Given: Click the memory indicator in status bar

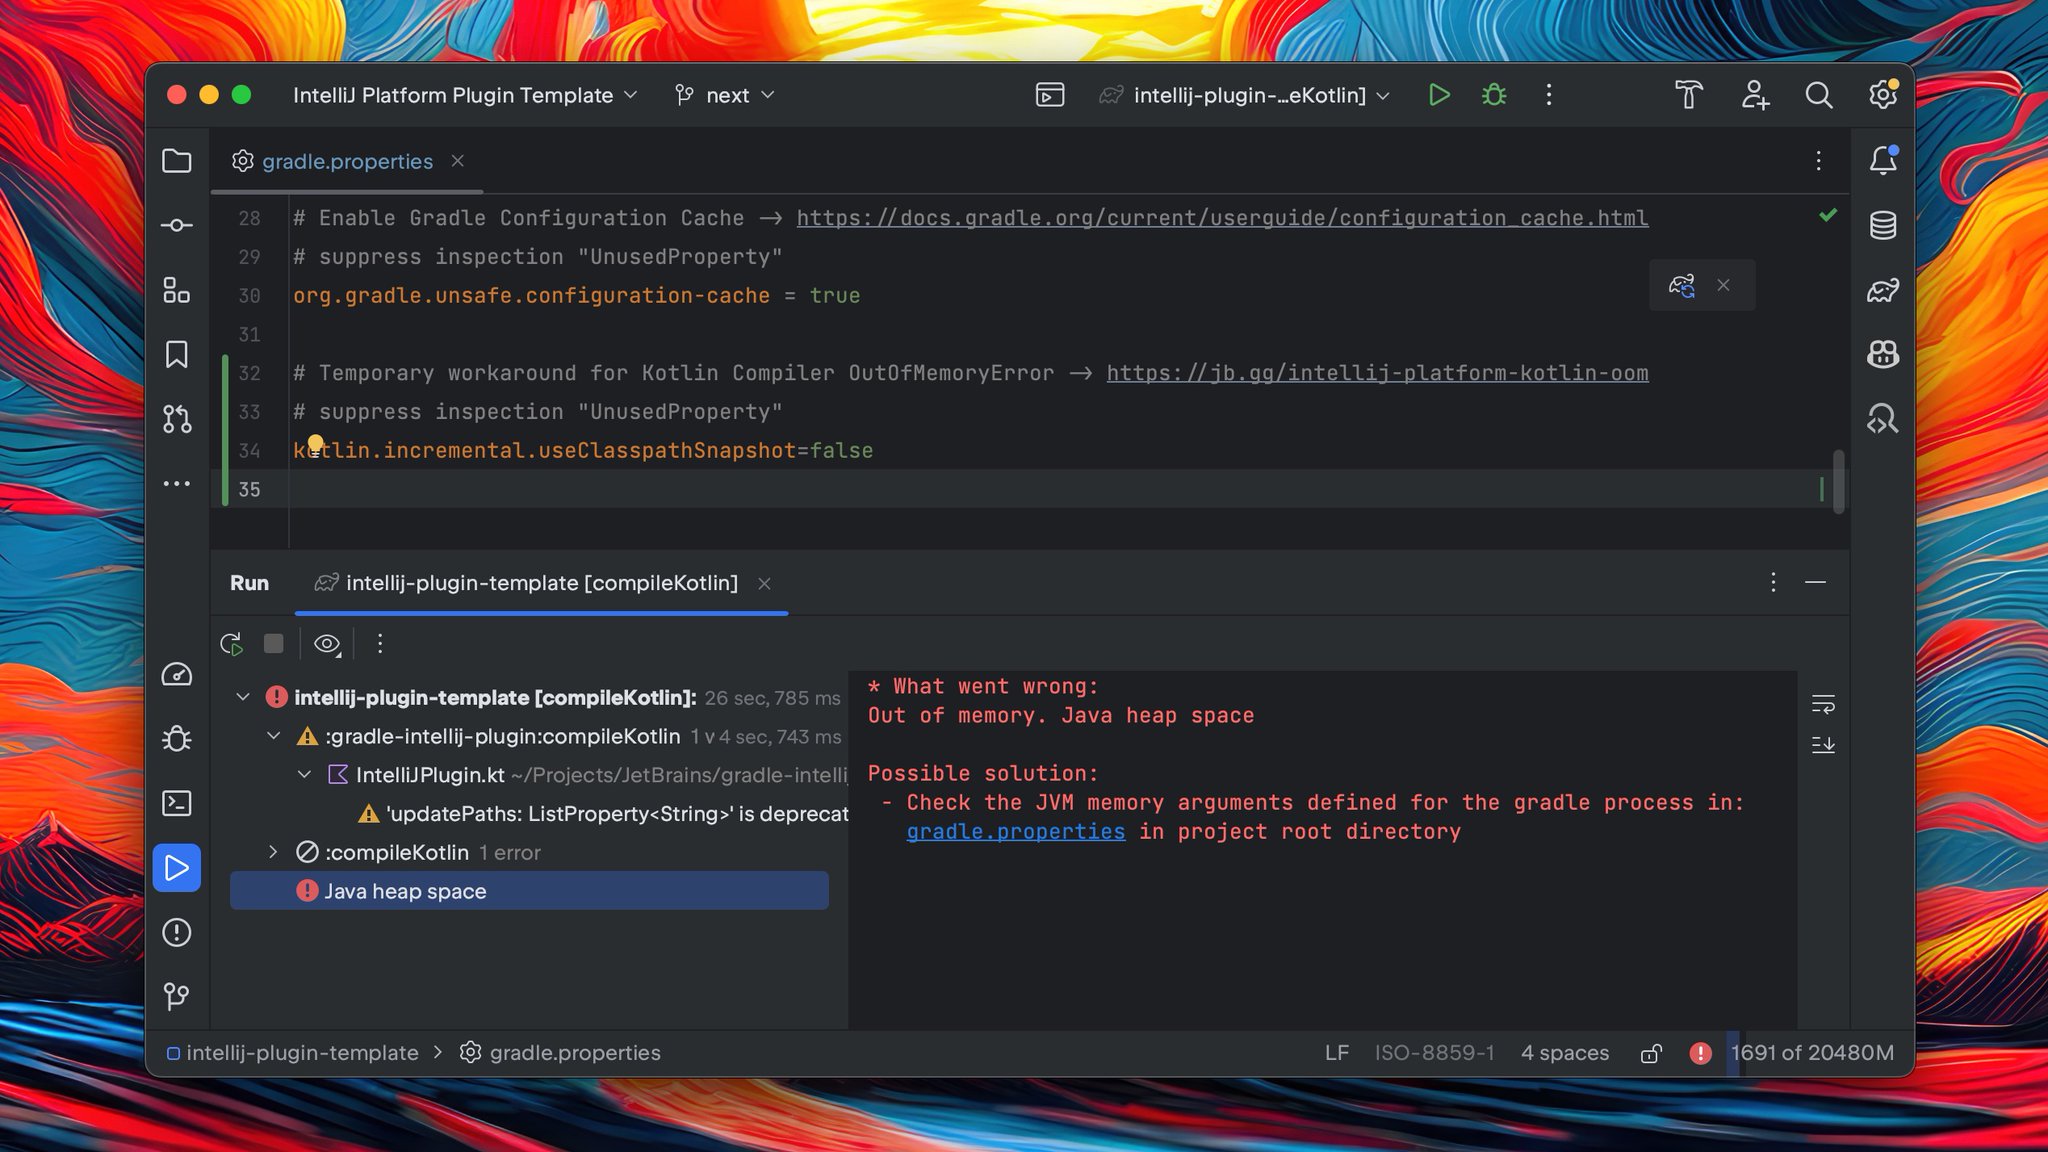Looking at the screenshot, I should tap(1811, 1053).
